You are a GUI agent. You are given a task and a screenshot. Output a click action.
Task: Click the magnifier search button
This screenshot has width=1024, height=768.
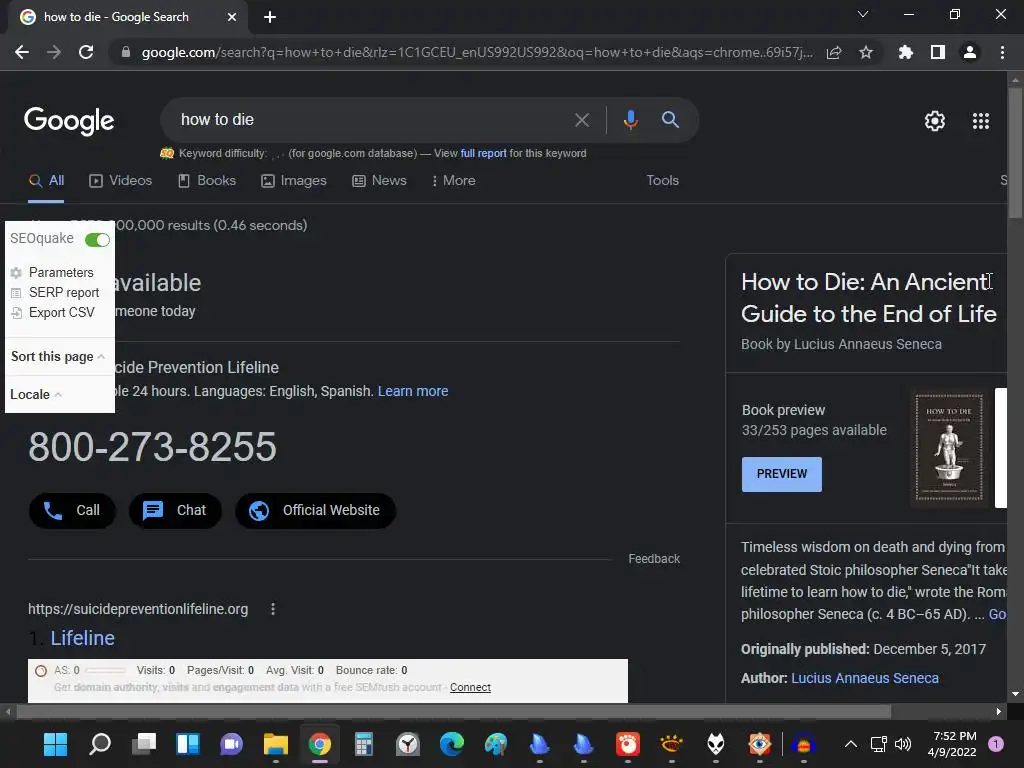click(x=671, y=120)
